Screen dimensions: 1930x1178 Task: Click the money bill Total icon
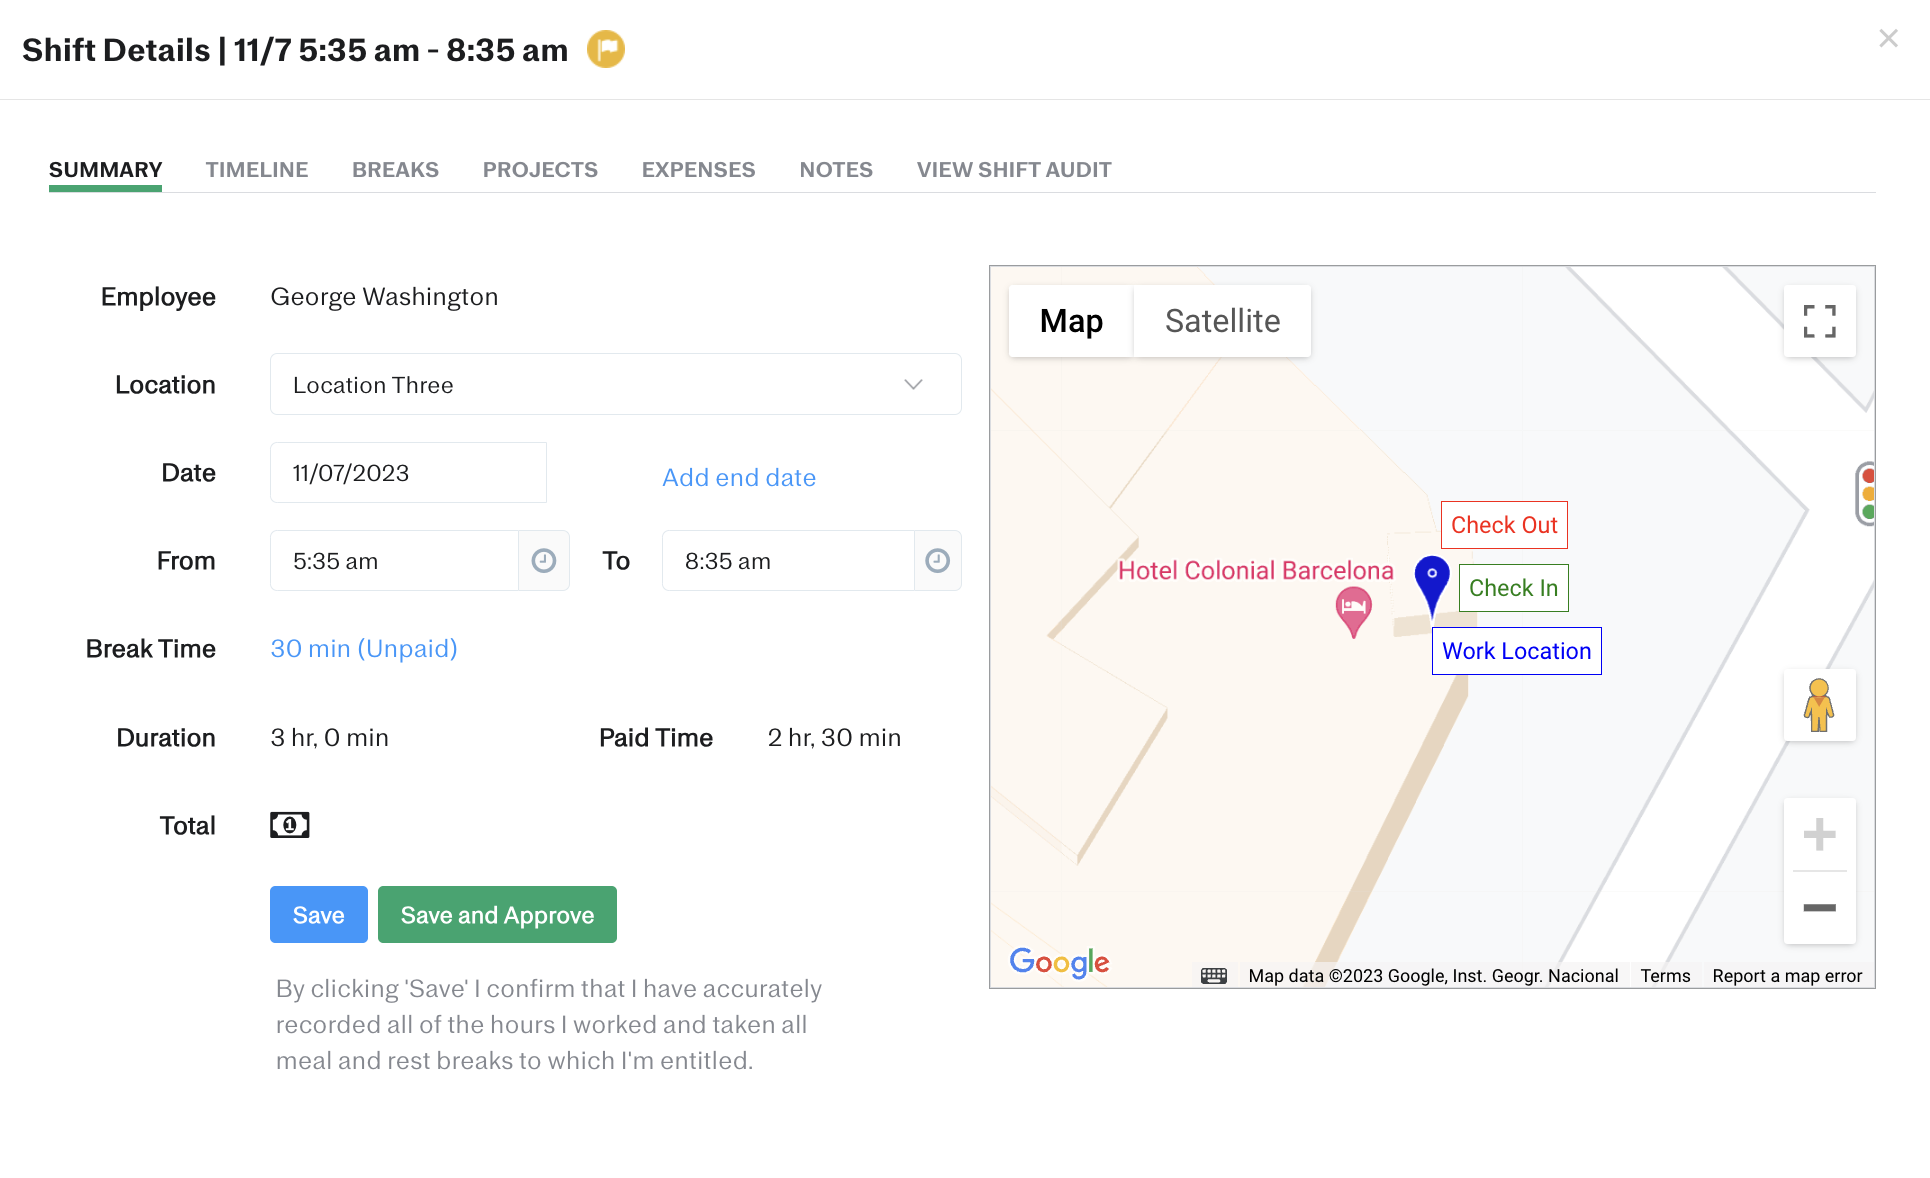290,825
